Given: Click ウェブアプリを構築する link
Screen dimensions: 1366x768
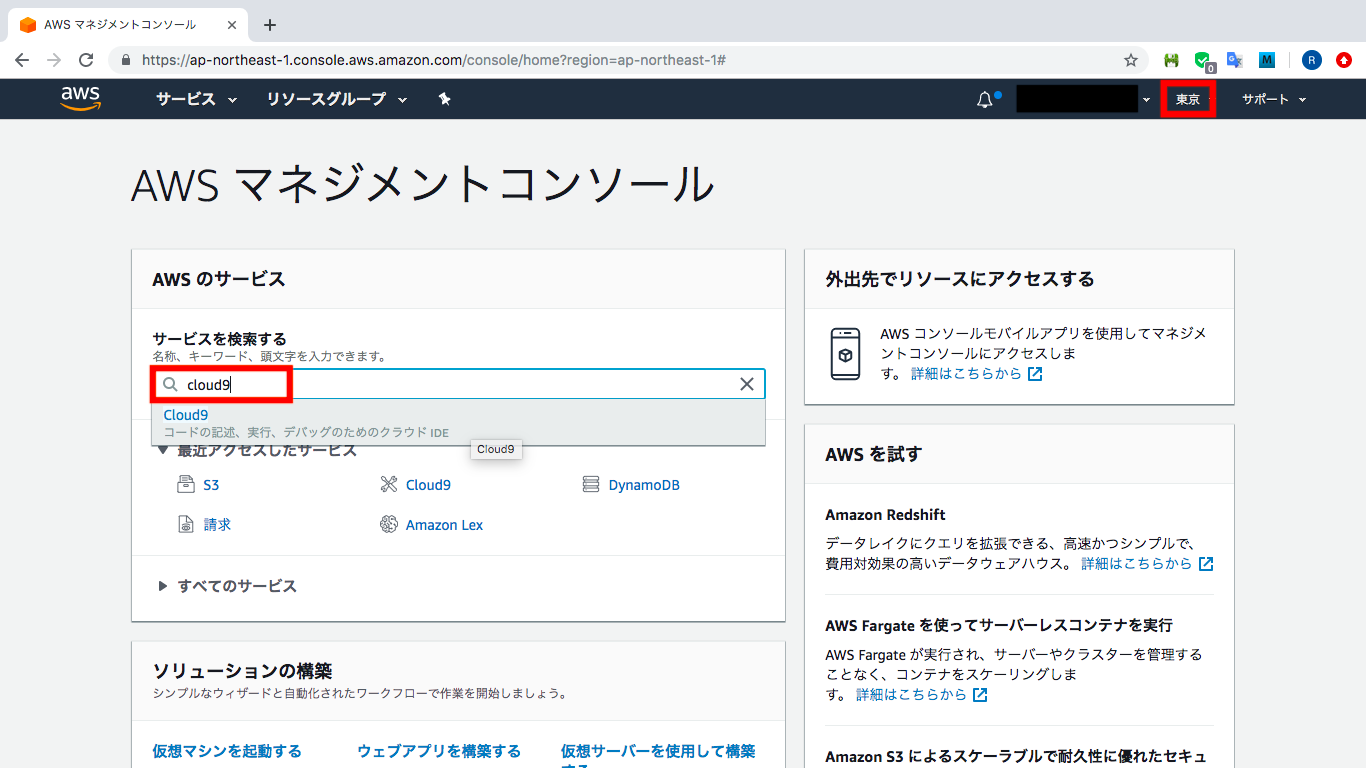Looking at the screenshot, I should pos(439,751).
